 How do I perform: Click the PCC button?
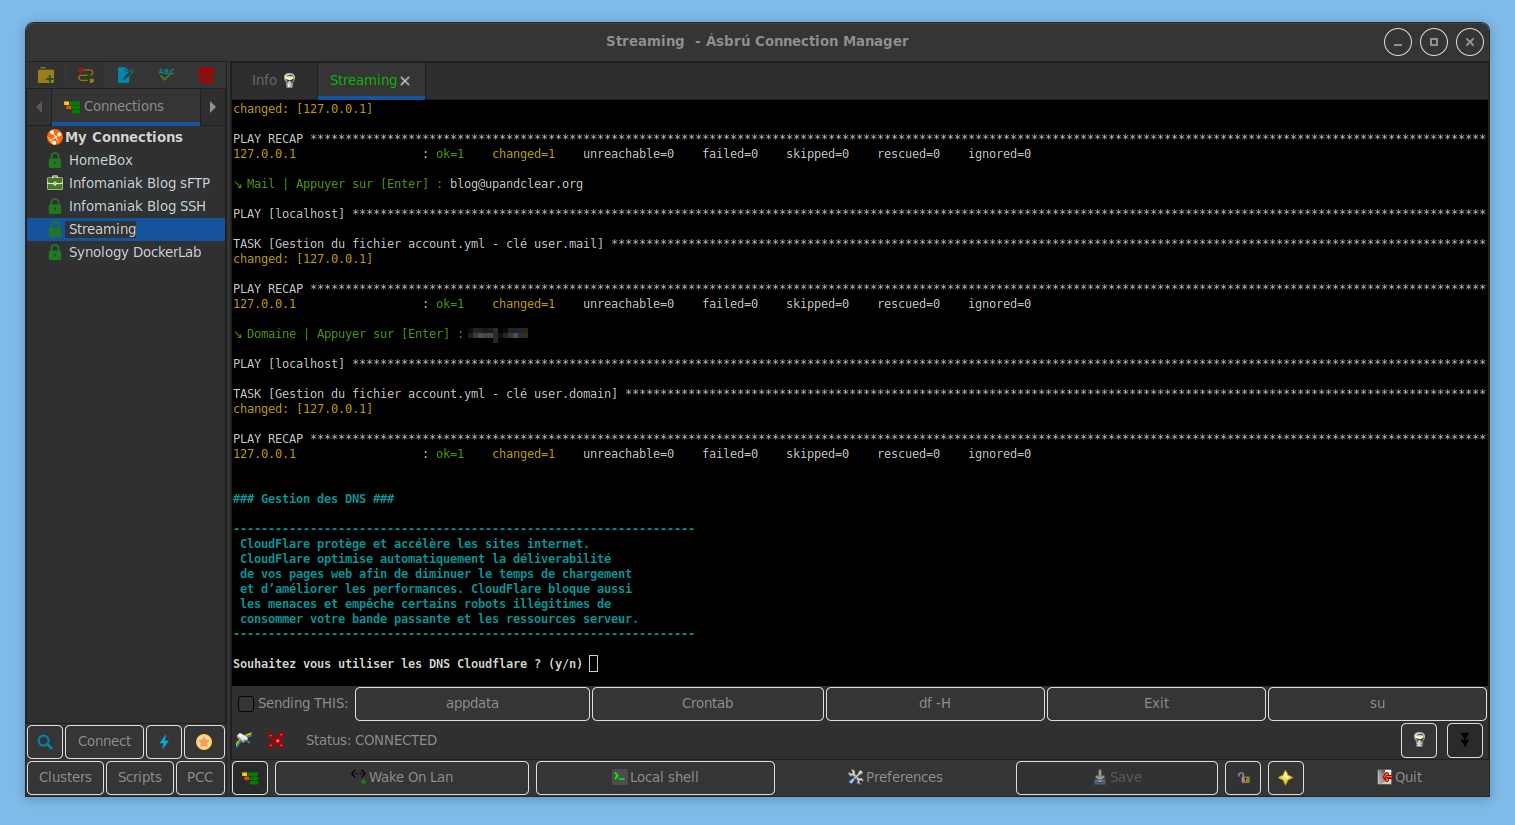click(x=200, y=777)
